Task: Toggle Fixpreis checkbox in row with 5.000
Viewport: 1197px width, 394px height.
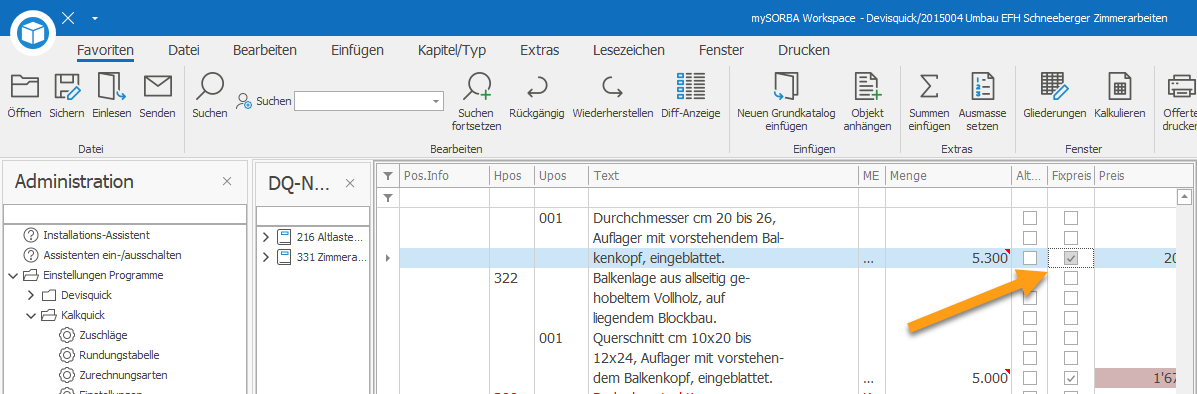Action: (x=1071, y=378)
